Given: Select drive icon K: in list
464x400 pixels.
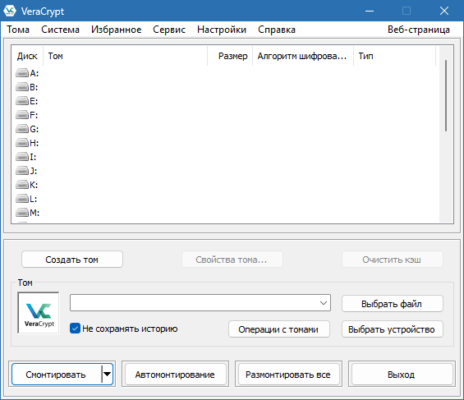Looking at the screenshot, I should click(x=22, y=185).
